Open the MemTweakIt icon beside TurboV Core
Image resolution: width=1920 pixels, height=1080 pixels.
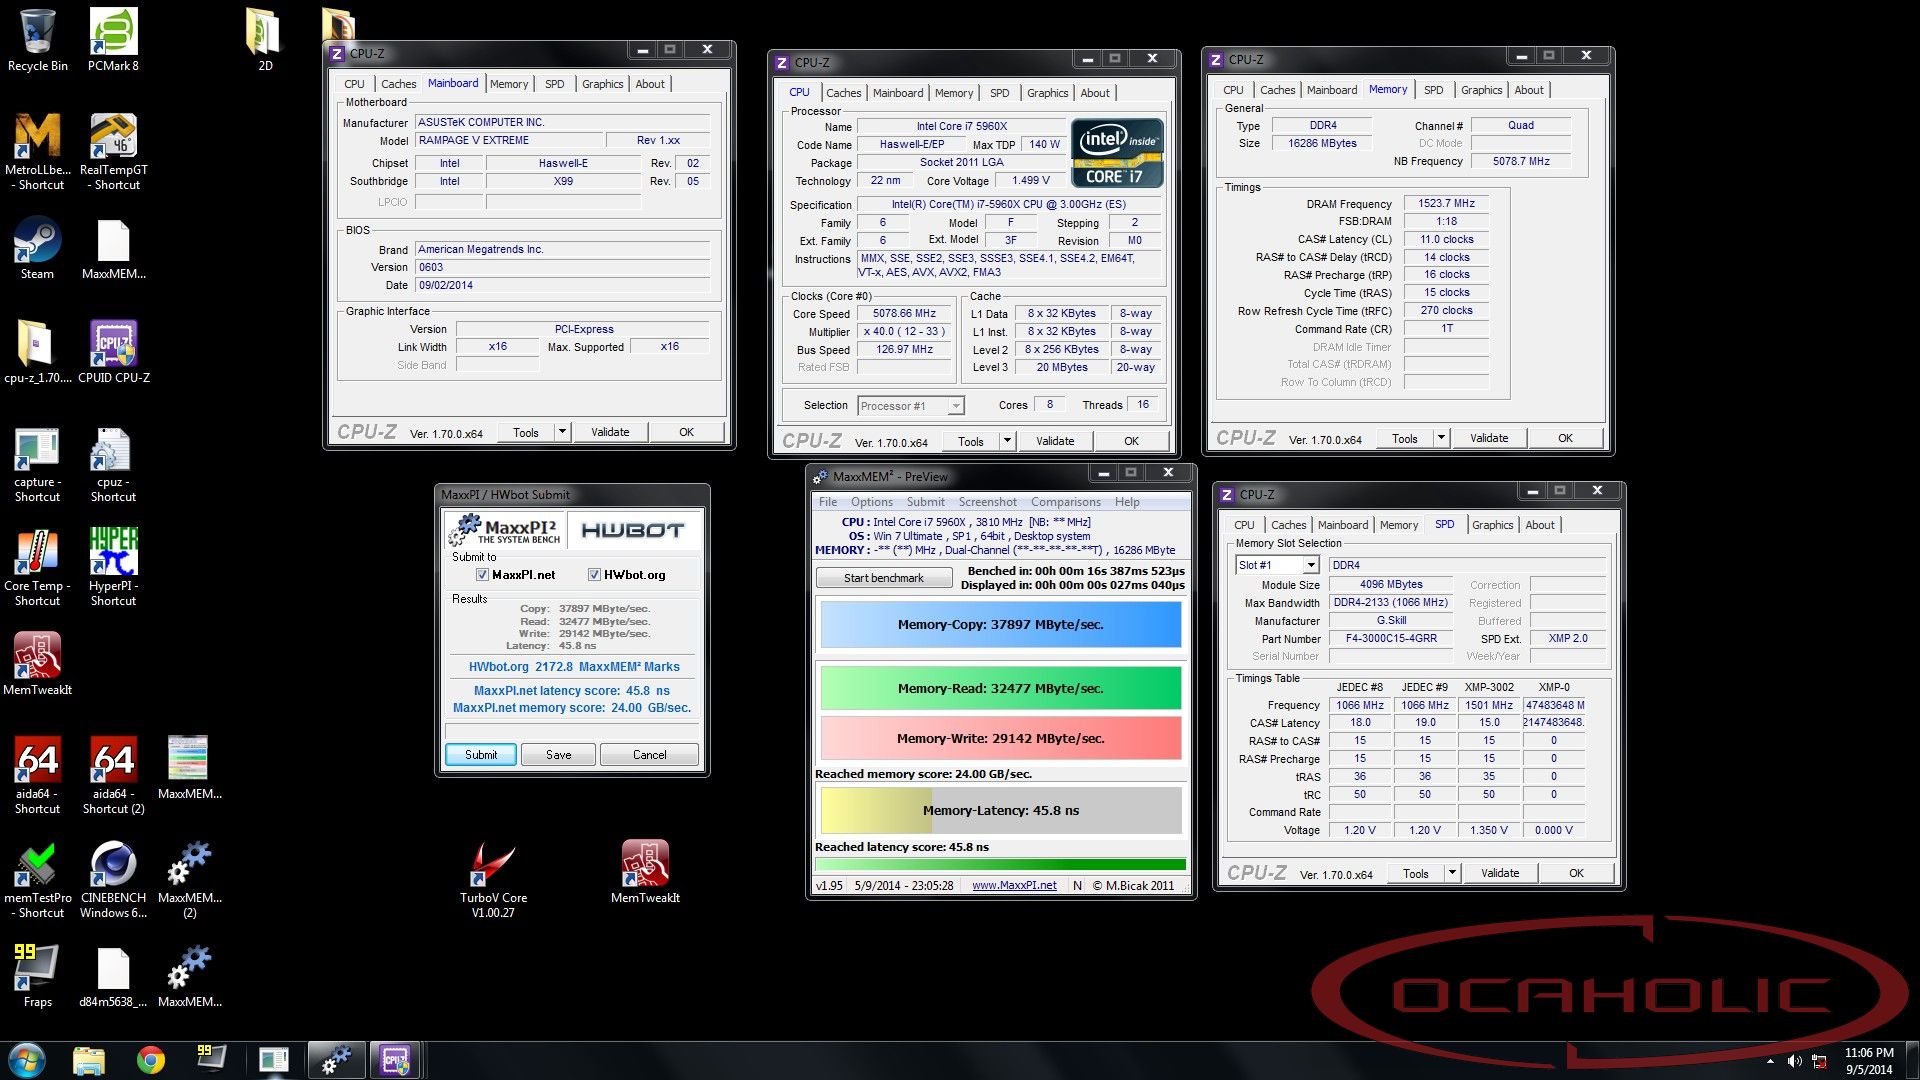tap(645, 871)
